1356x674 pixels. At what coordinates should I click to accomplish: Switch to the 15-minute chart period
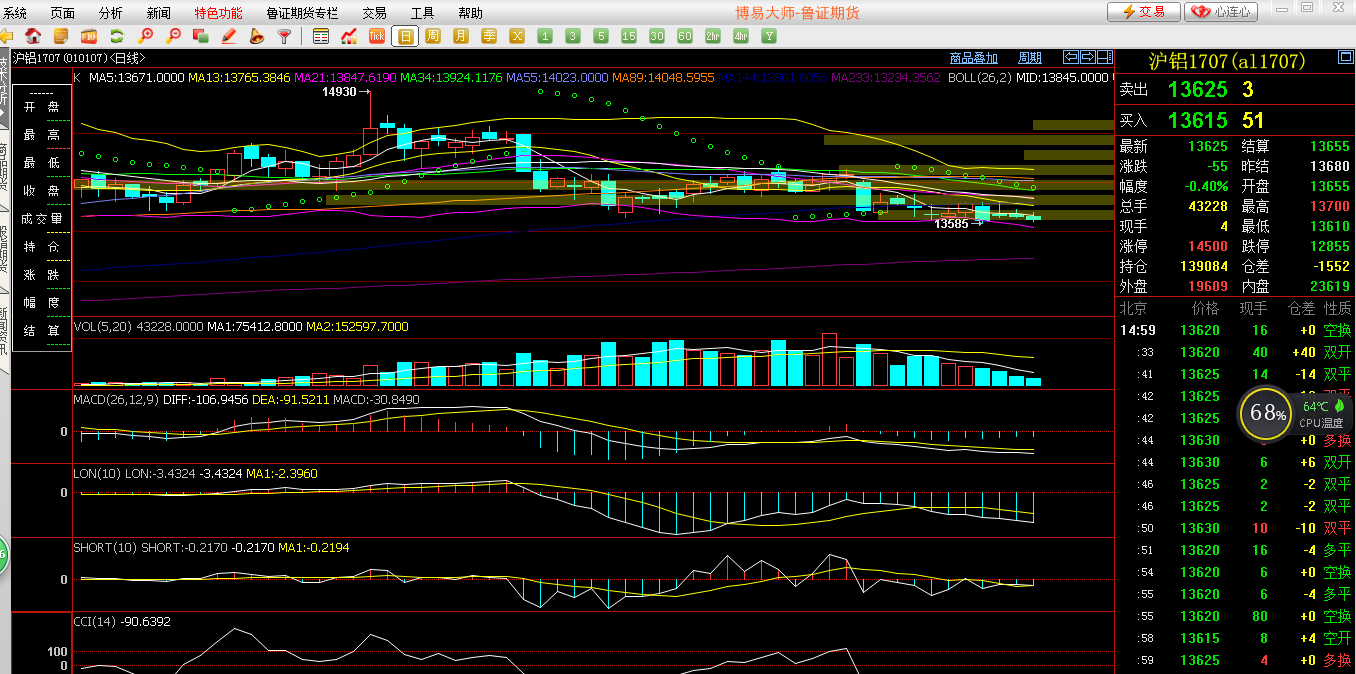pos(629,36)
